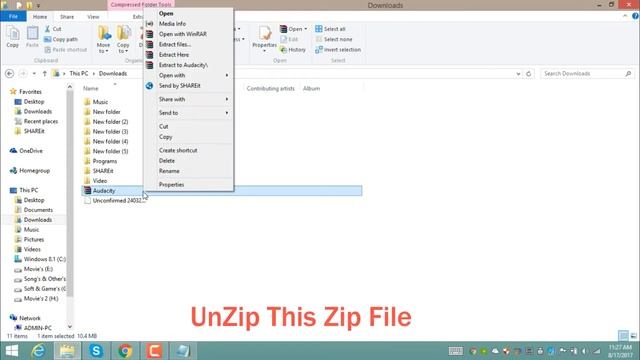Click the Windows Start button
The height and width of the screenshot is (360, 640).
pyautogui.click(x=12, y=351)
